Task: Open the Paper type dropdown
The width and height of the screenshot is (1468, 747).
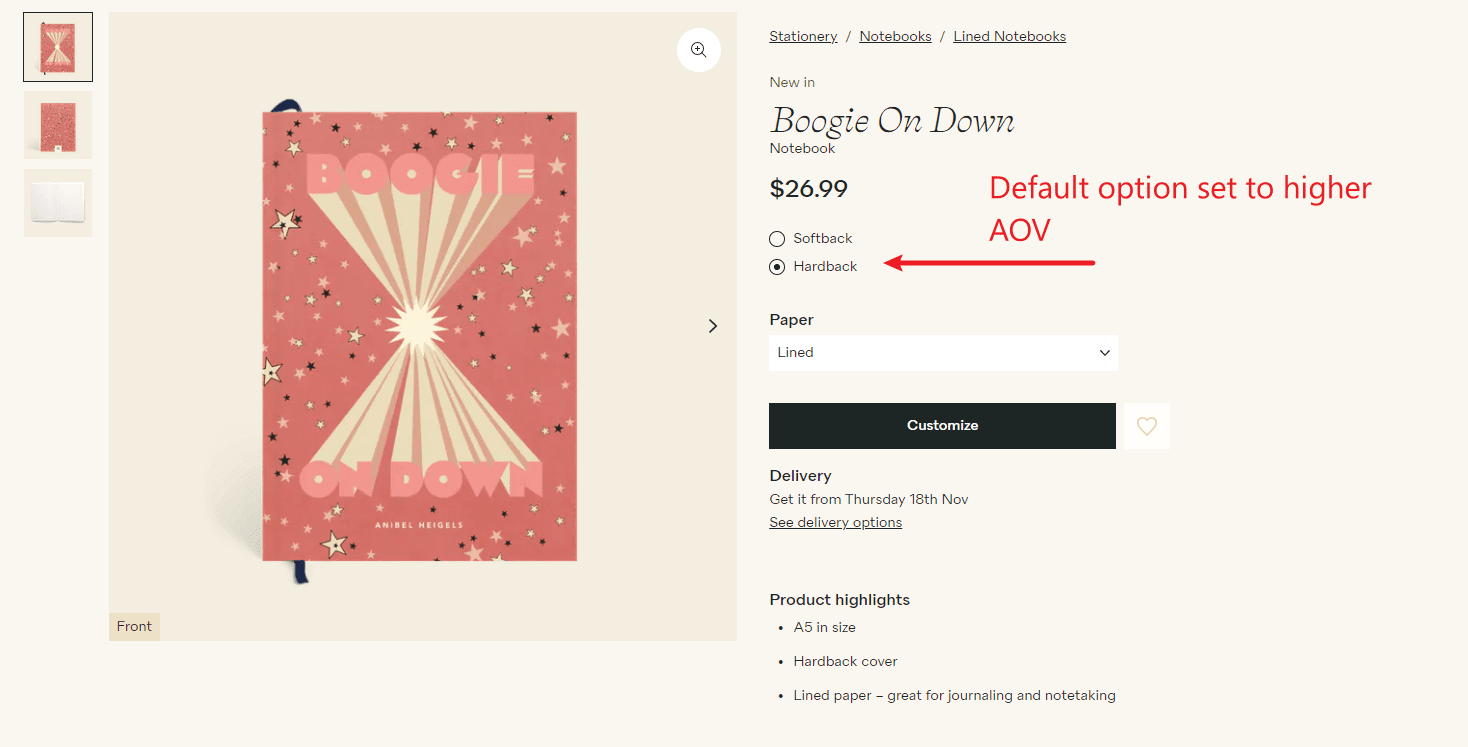Action: click(943, 353)
